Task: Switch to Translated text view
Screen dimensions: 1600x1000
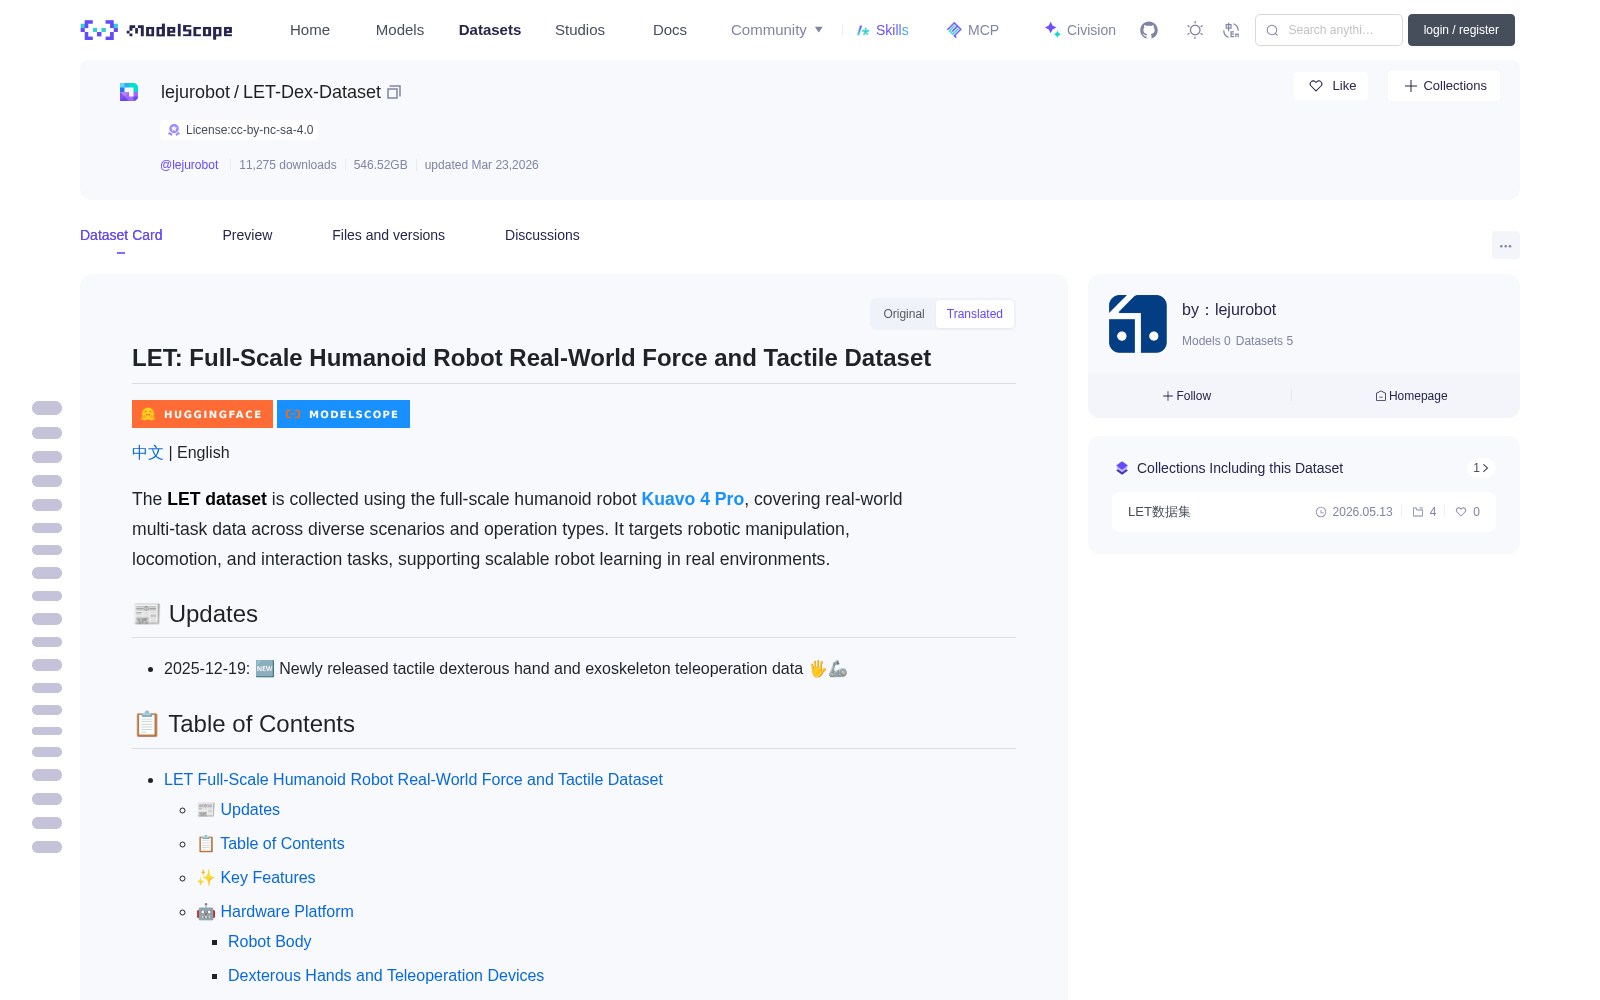Action: coord(975,314)
